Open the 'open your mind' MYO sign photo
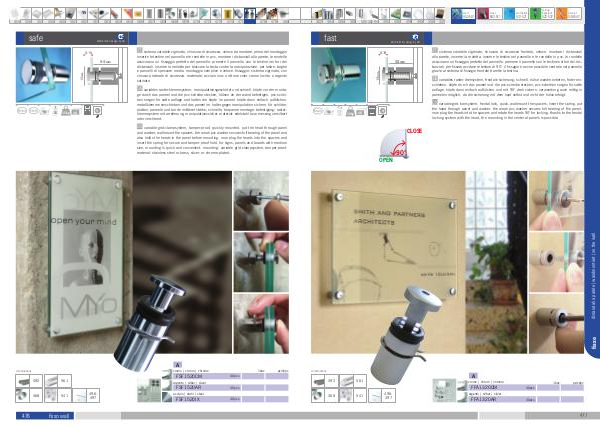This screenshot has height=426, width=600. pyautogui.click(x=124, y=262)
